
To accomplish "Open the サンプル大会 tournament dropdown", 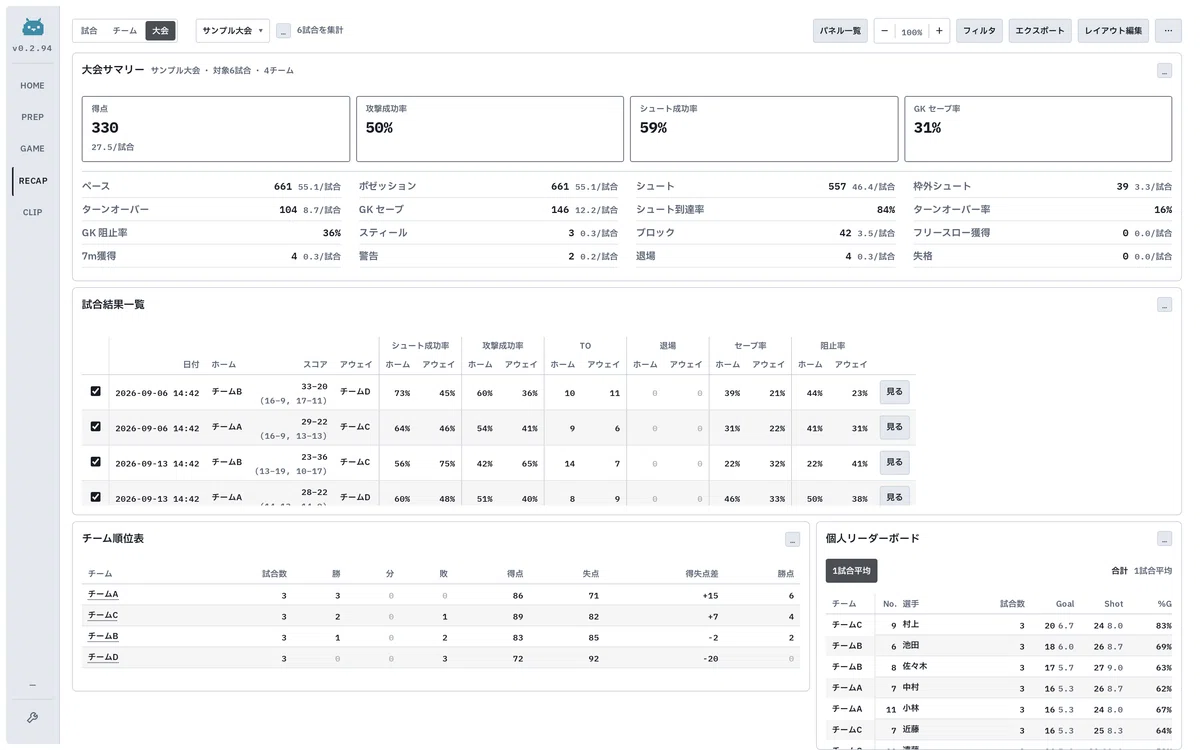I will click(x=232, y=31).
